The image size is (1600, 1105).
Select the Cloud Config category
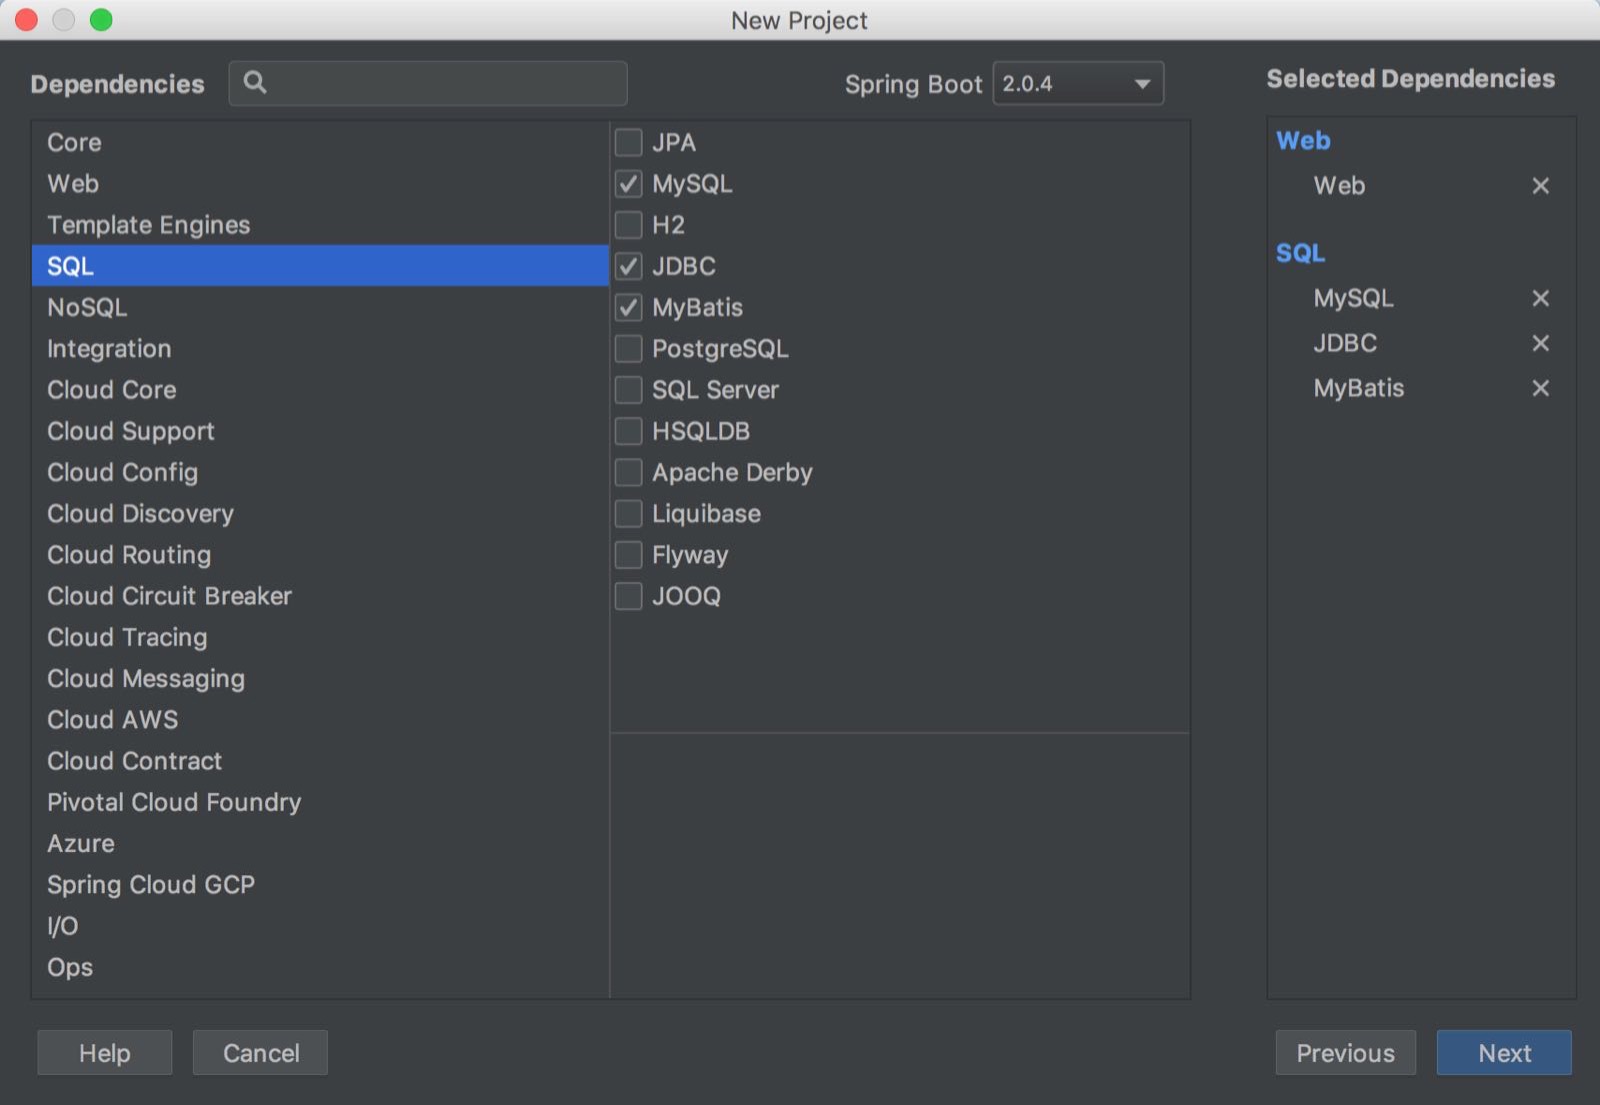pyautogui.click(x=320, y=472)
